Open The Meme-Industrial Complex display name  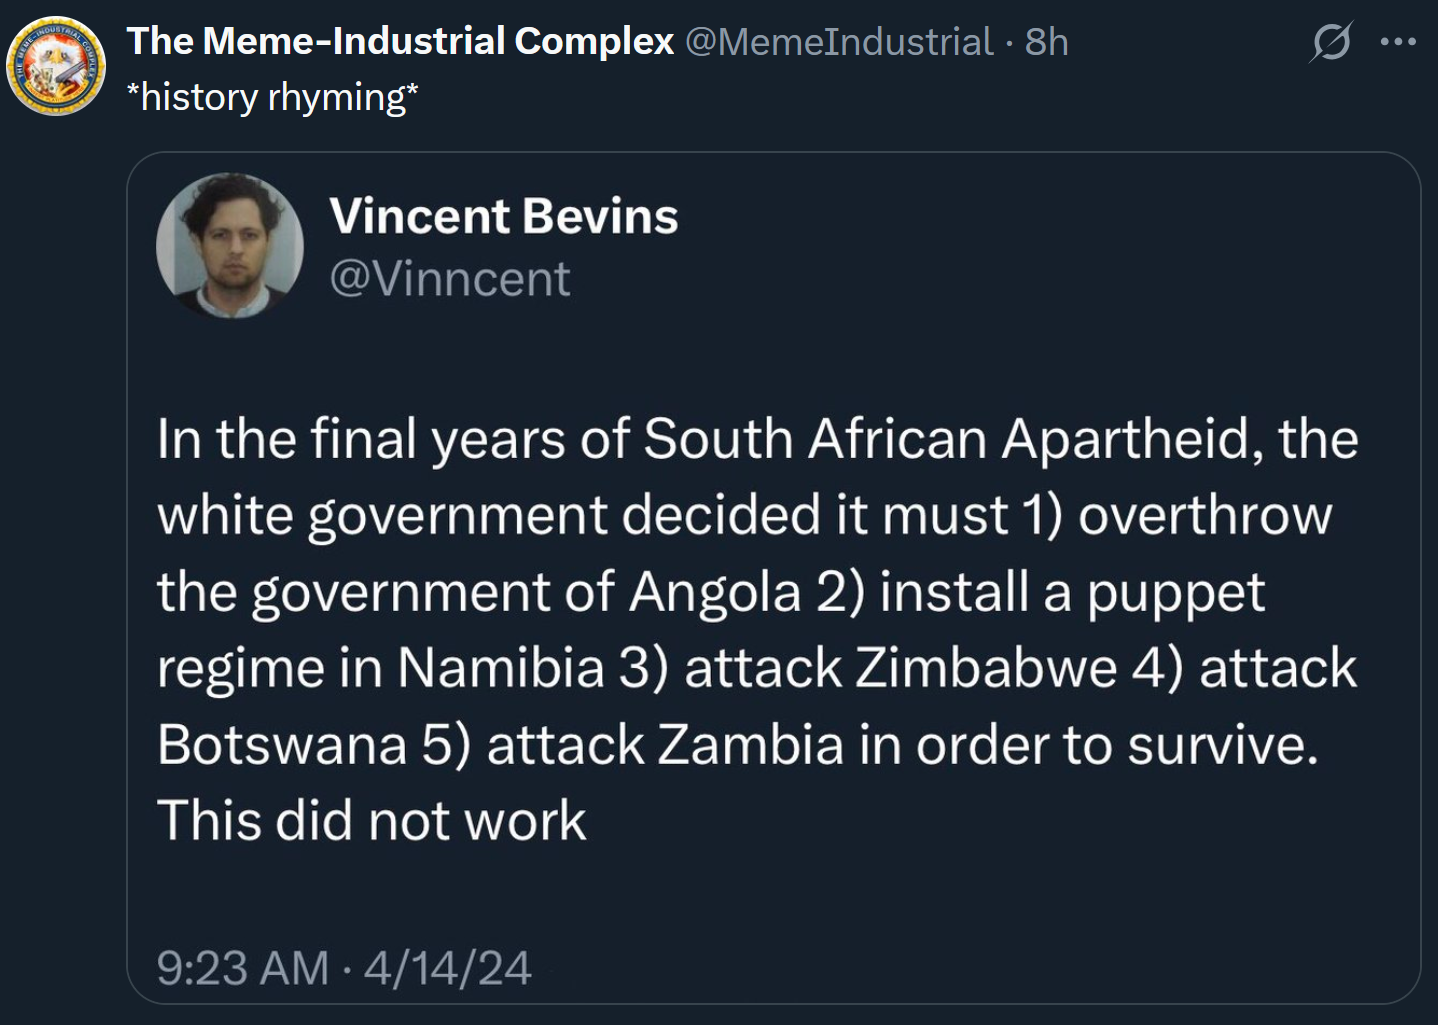coord(400,42)
